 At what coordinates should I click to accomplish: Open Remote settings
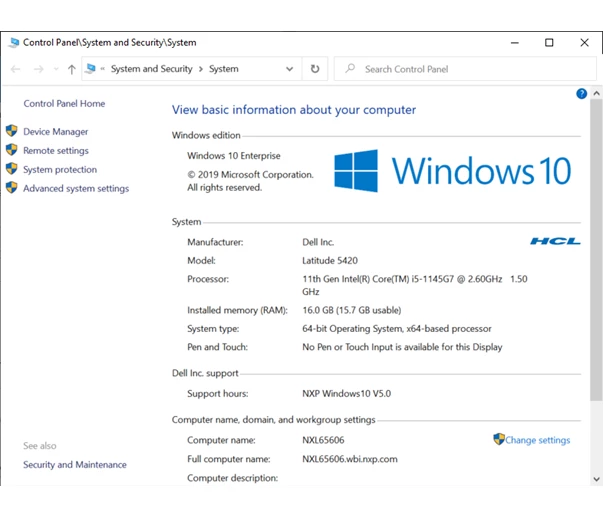(56, 150)
